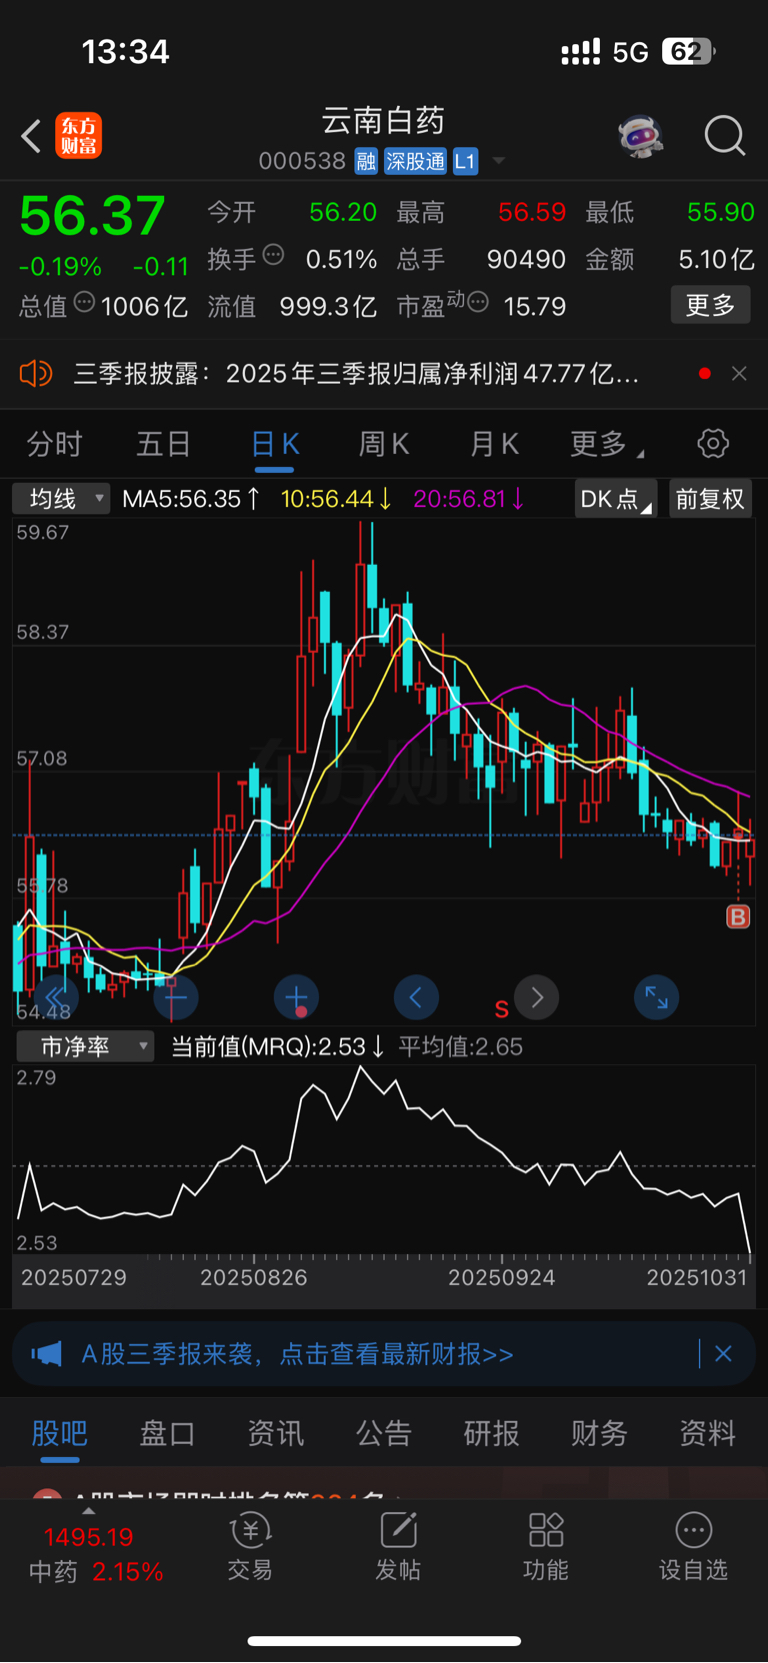Expand the stock title dropdown arrow
Viewport: 768px width, 1663px height.
[x=499, y=161]
